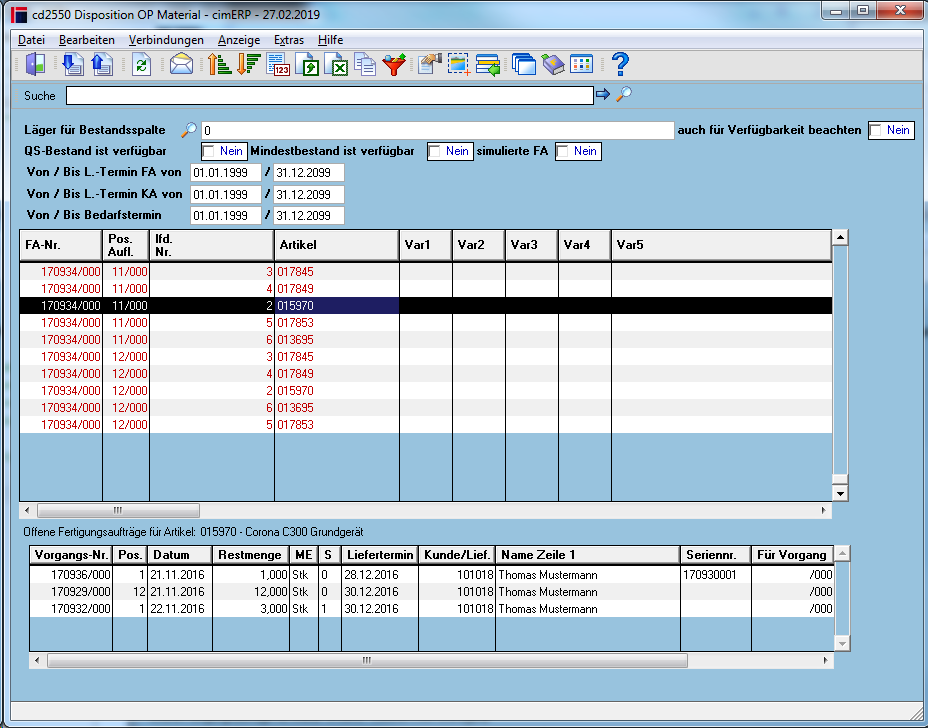Click the upper table scroll-down arrow
928x728 pixels.
tap(840, 493)
